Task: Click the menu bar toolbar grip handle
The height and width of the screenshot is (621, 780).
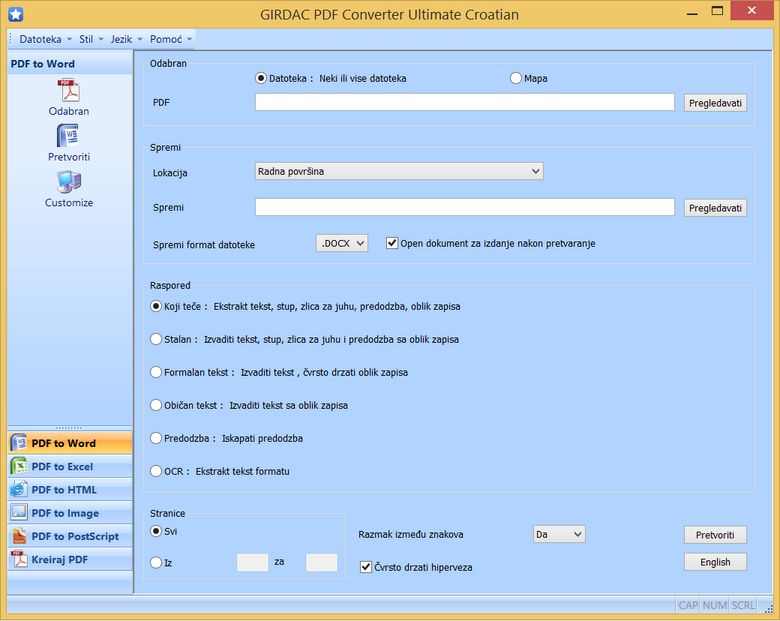Action: tap(11, 39)
